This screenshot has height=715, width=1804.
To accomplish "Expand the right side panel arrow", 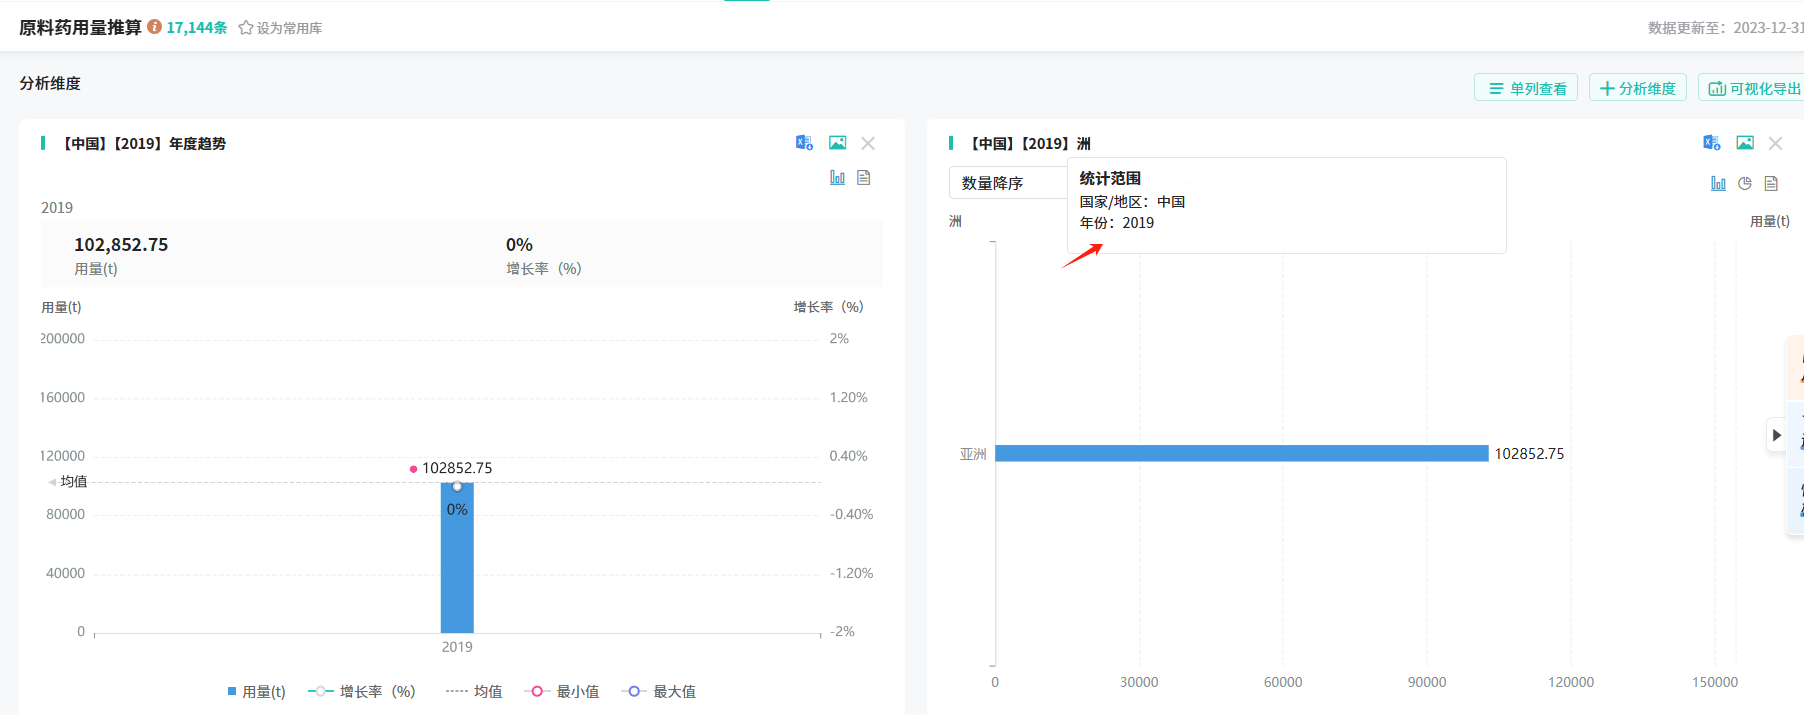I will click(1776, 435).
